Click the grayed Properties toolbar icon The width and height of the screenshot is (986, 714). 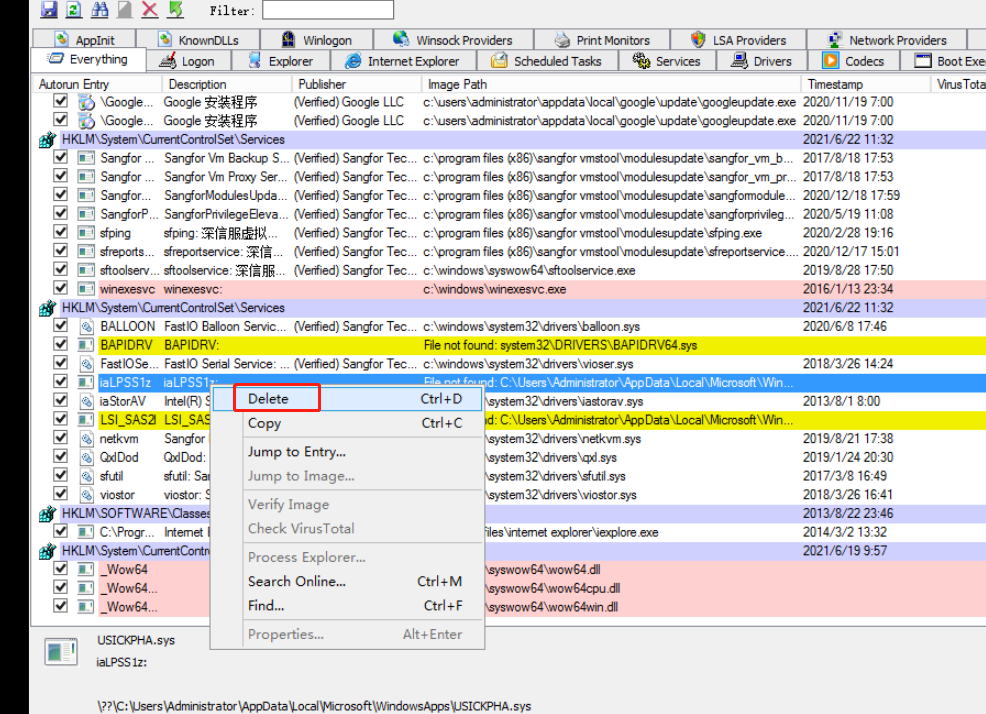(x=124, y=10)
